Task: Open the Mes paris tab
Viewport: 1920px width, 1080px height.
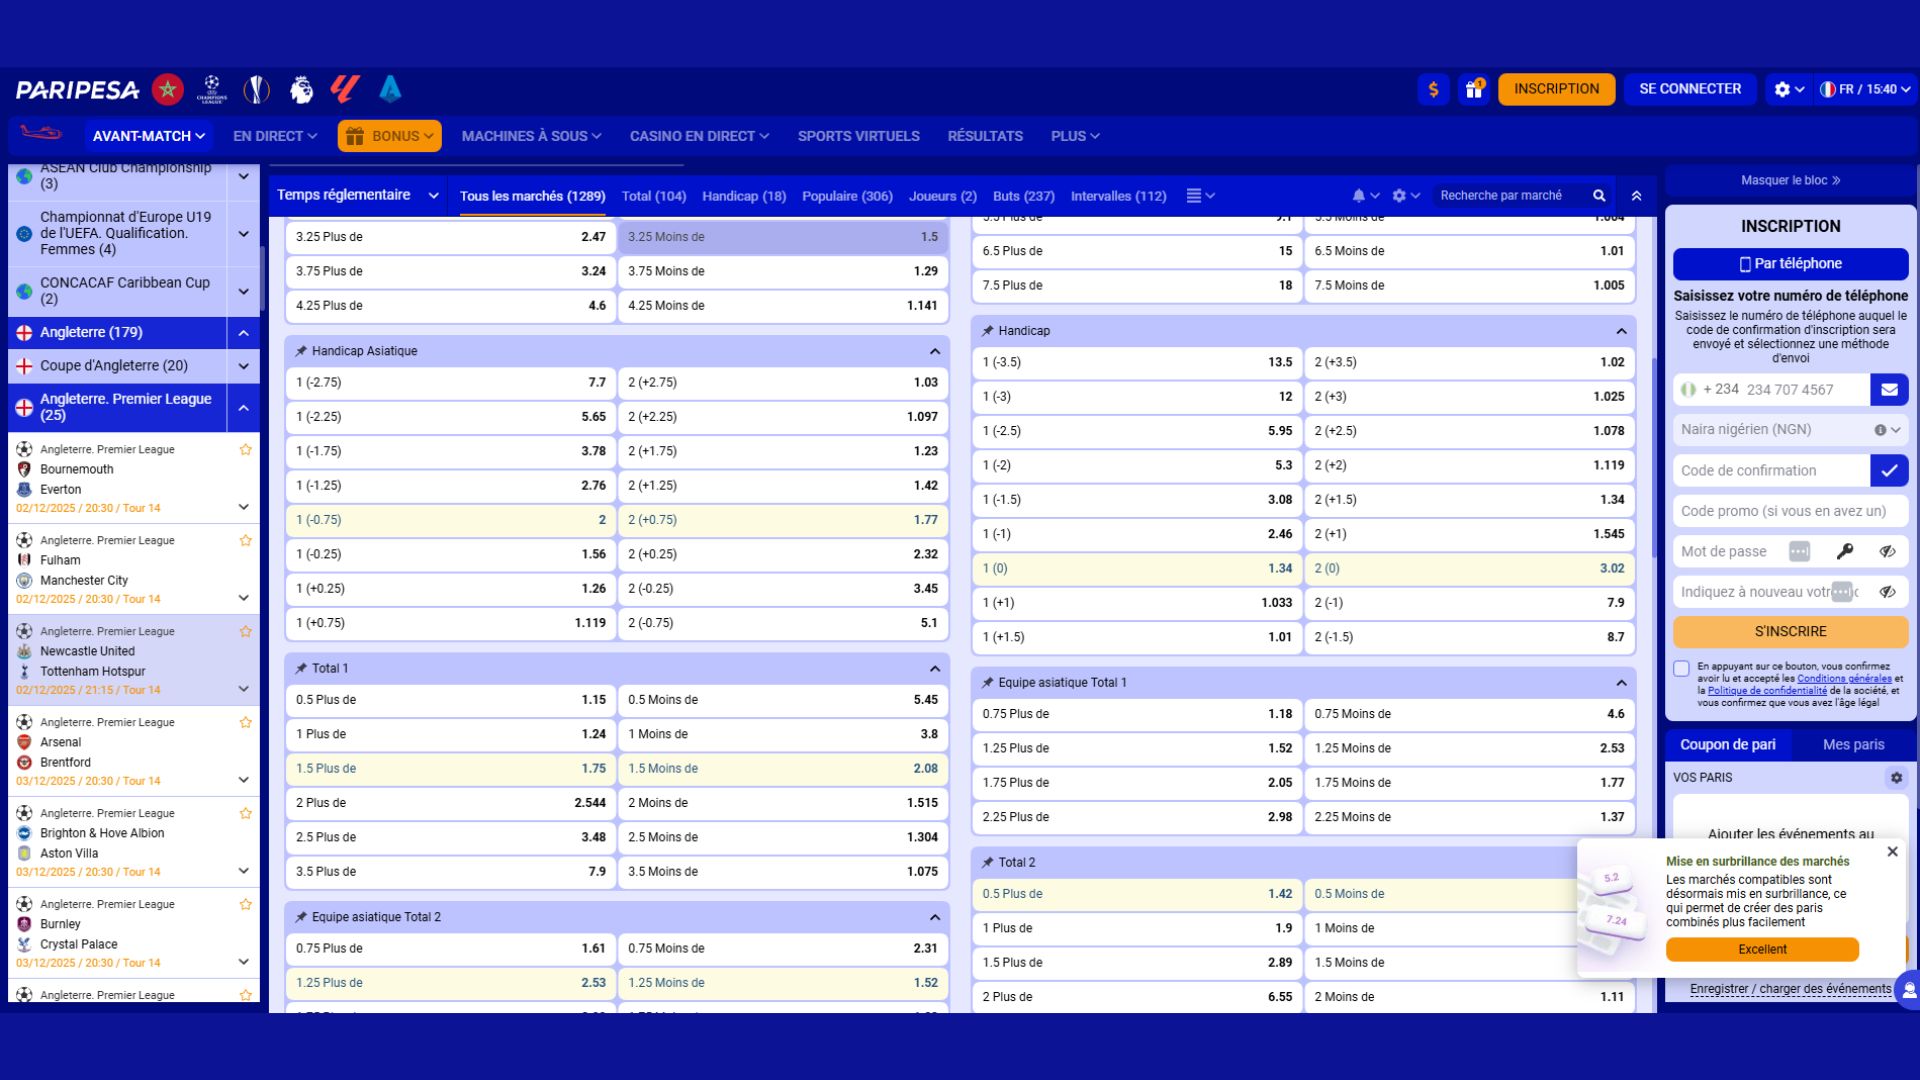Action: point(1852,744)
